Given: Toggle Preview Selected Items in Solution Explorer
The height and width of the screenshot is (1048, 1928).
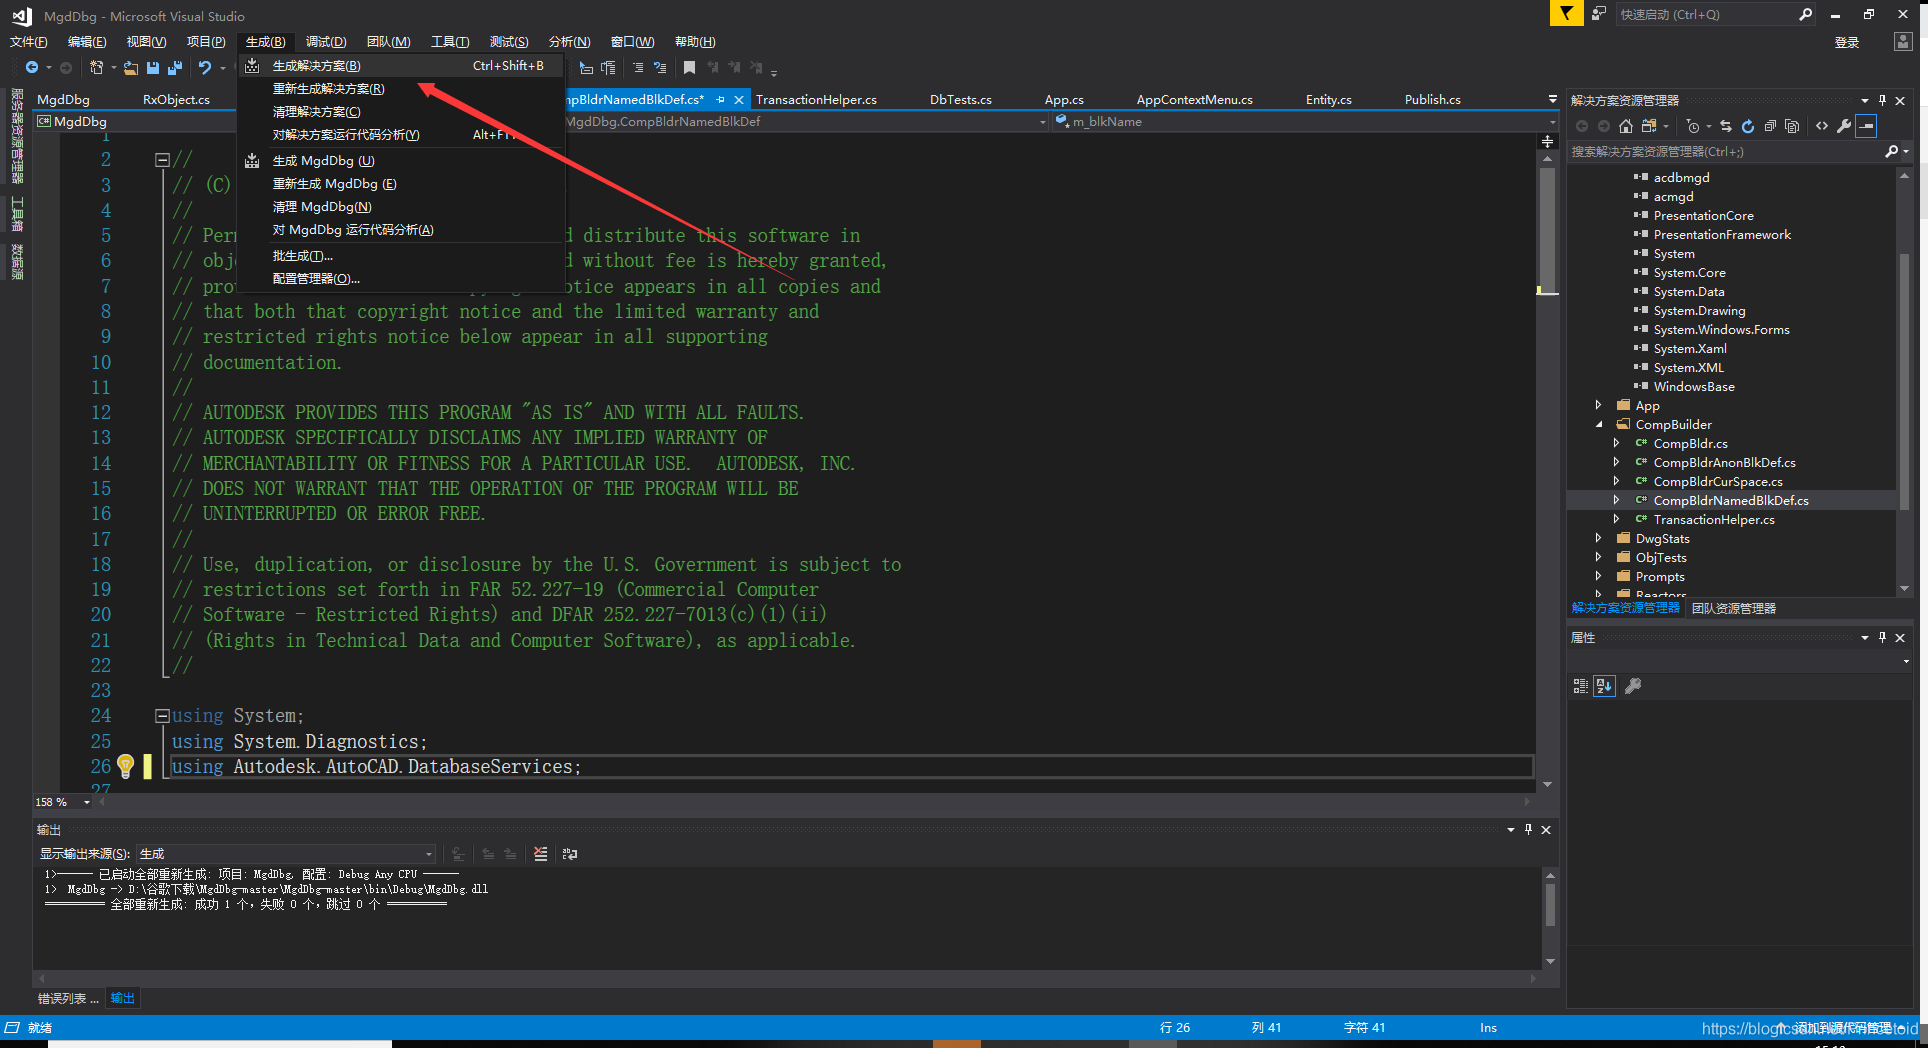Looking at the screenshot, I should (1866, 126).
